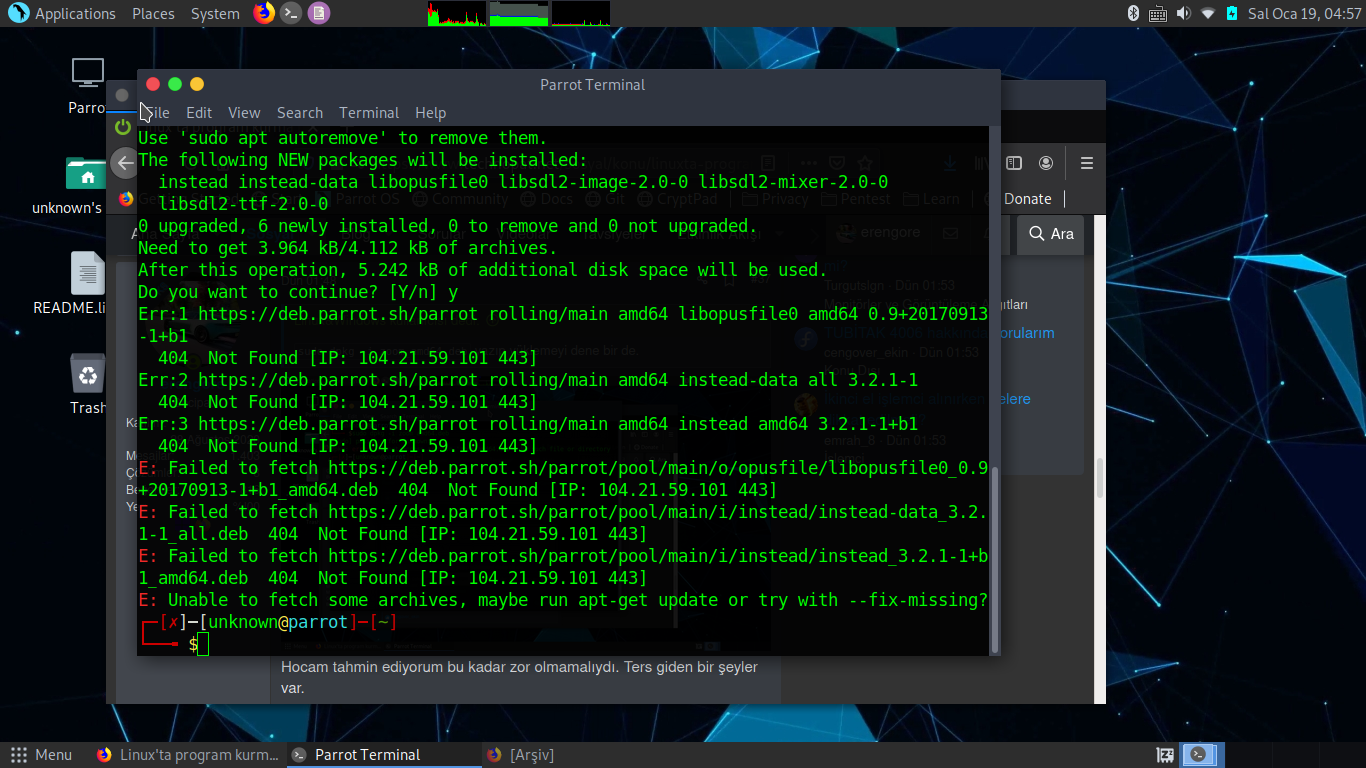
Task: Click the green window button on Parrot Terminal
Action: [x=175, y=85]
